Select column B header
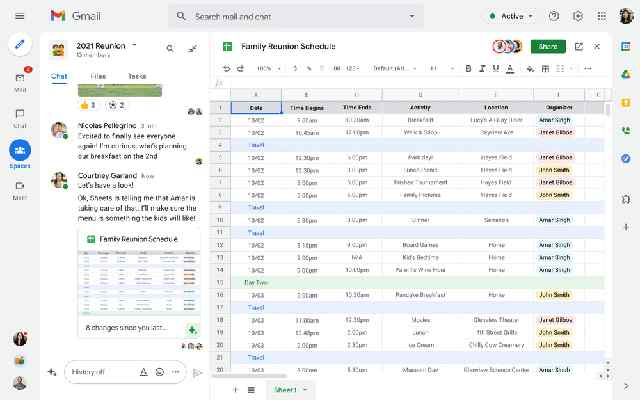Screen dimensions: 640x400 (306, 94)
